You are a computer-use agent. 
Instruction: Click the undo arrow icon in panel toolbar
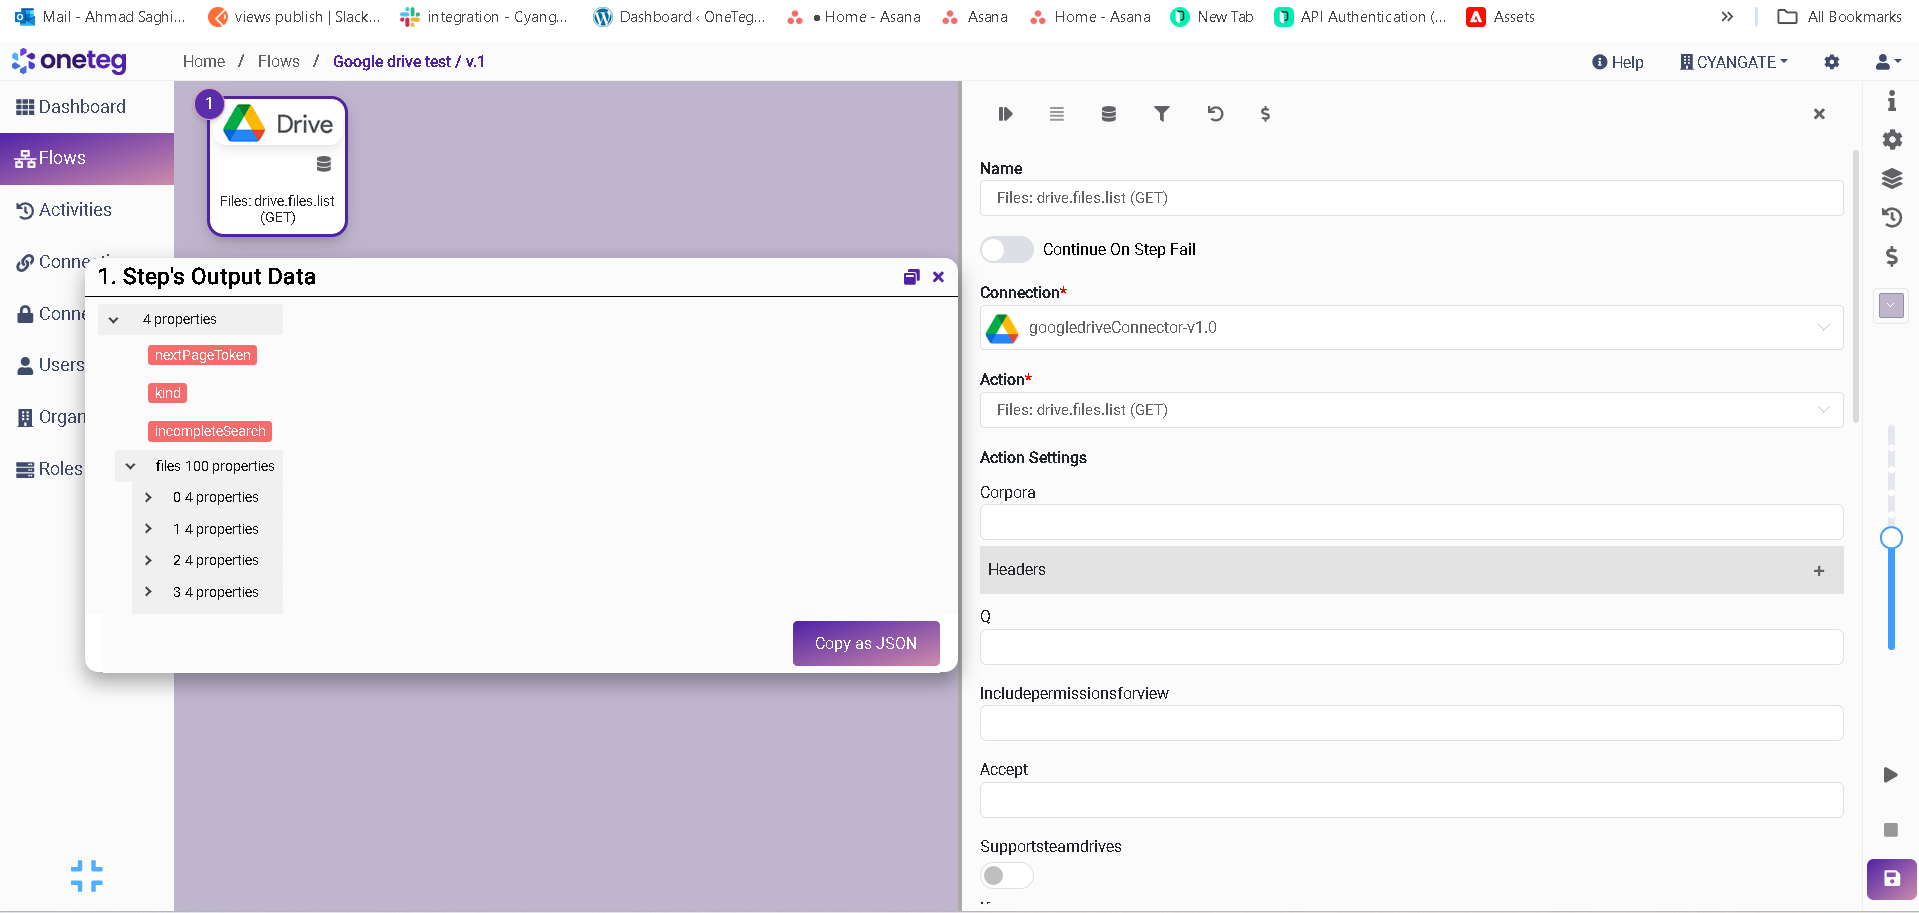[1215, 114]
